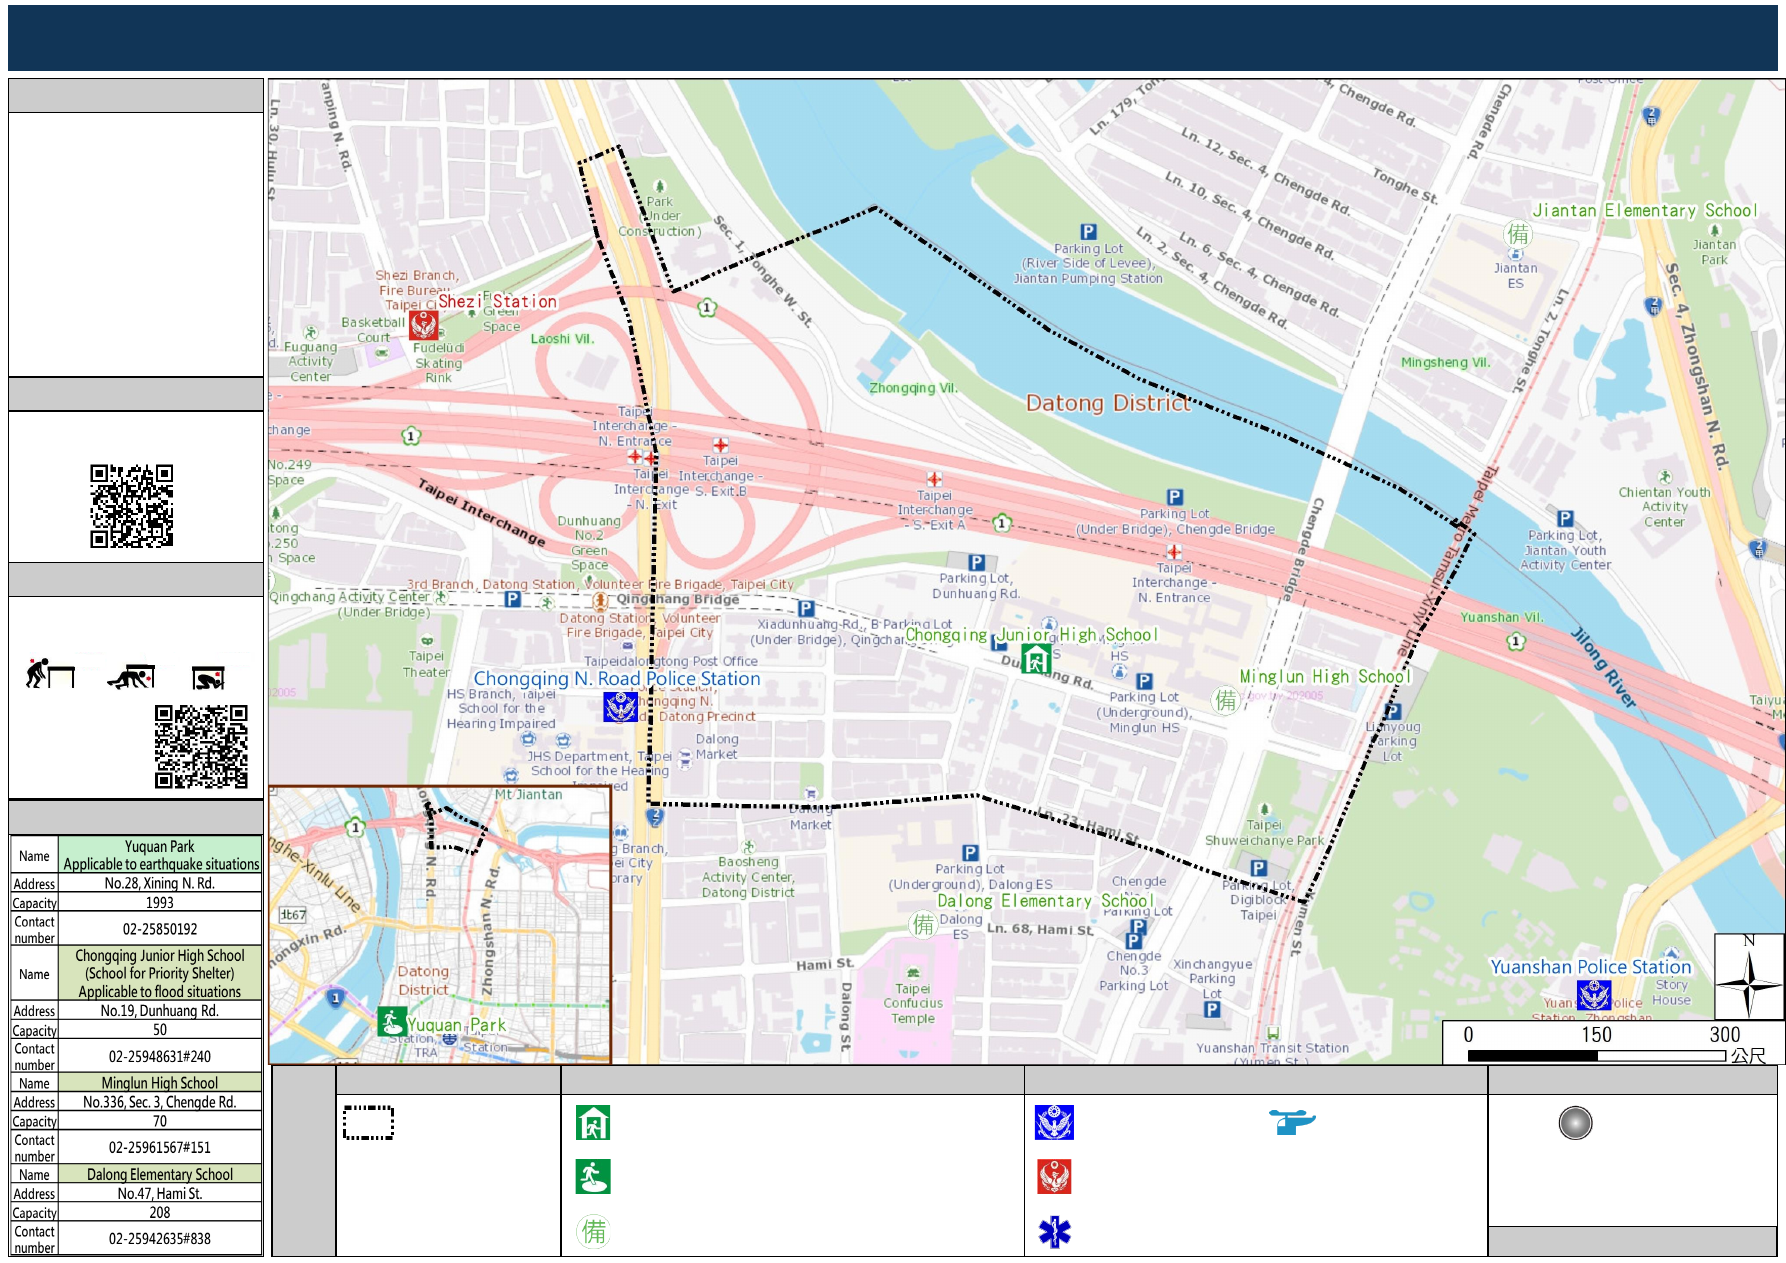Click the red fire department icon in the legend
The image size is (1786, 1263).
point(1054,1177)
